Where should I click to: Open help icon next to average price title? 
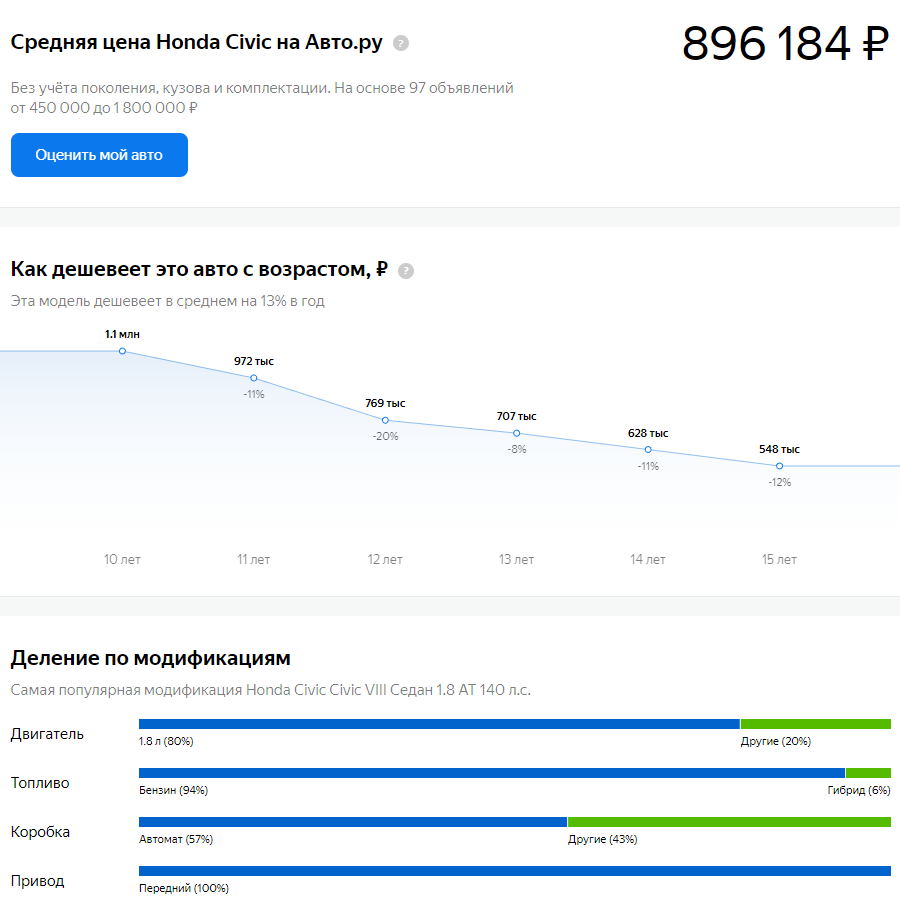click(401, 43)
